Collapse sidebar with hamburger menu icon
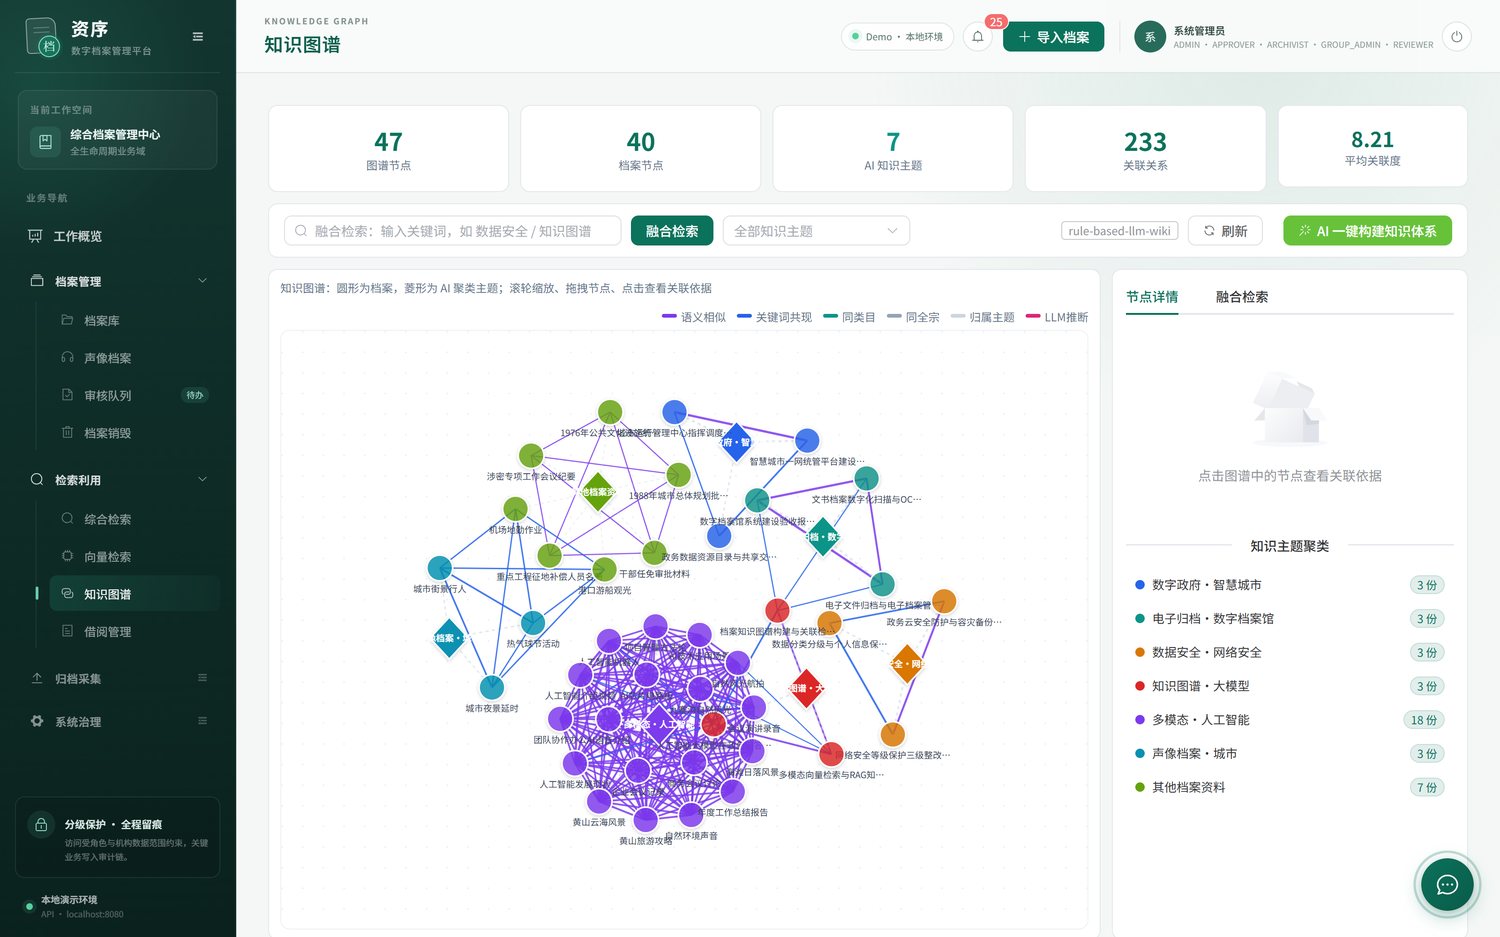The width and height of the screenshot is (1500, 937). [198, 37]
